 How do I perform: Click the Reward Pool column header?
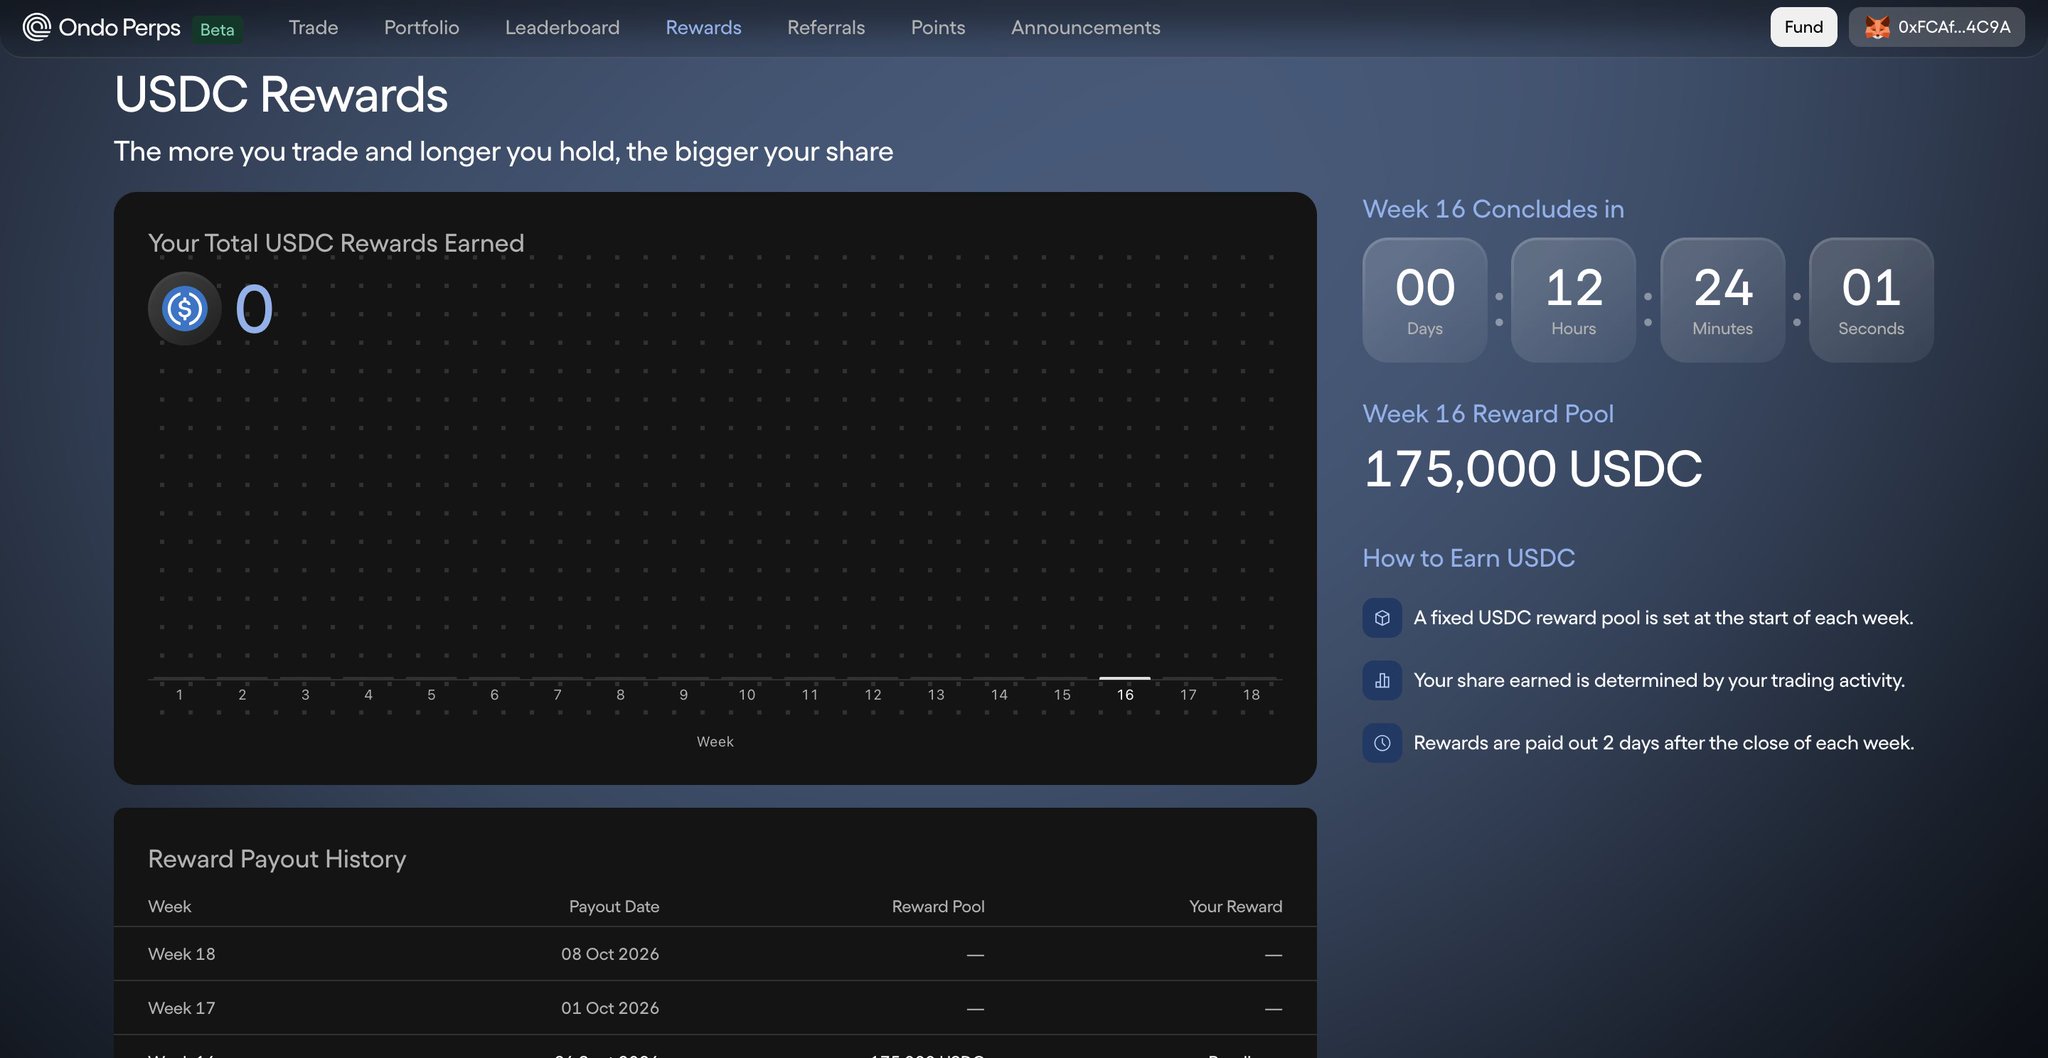(x=938, y=906)
